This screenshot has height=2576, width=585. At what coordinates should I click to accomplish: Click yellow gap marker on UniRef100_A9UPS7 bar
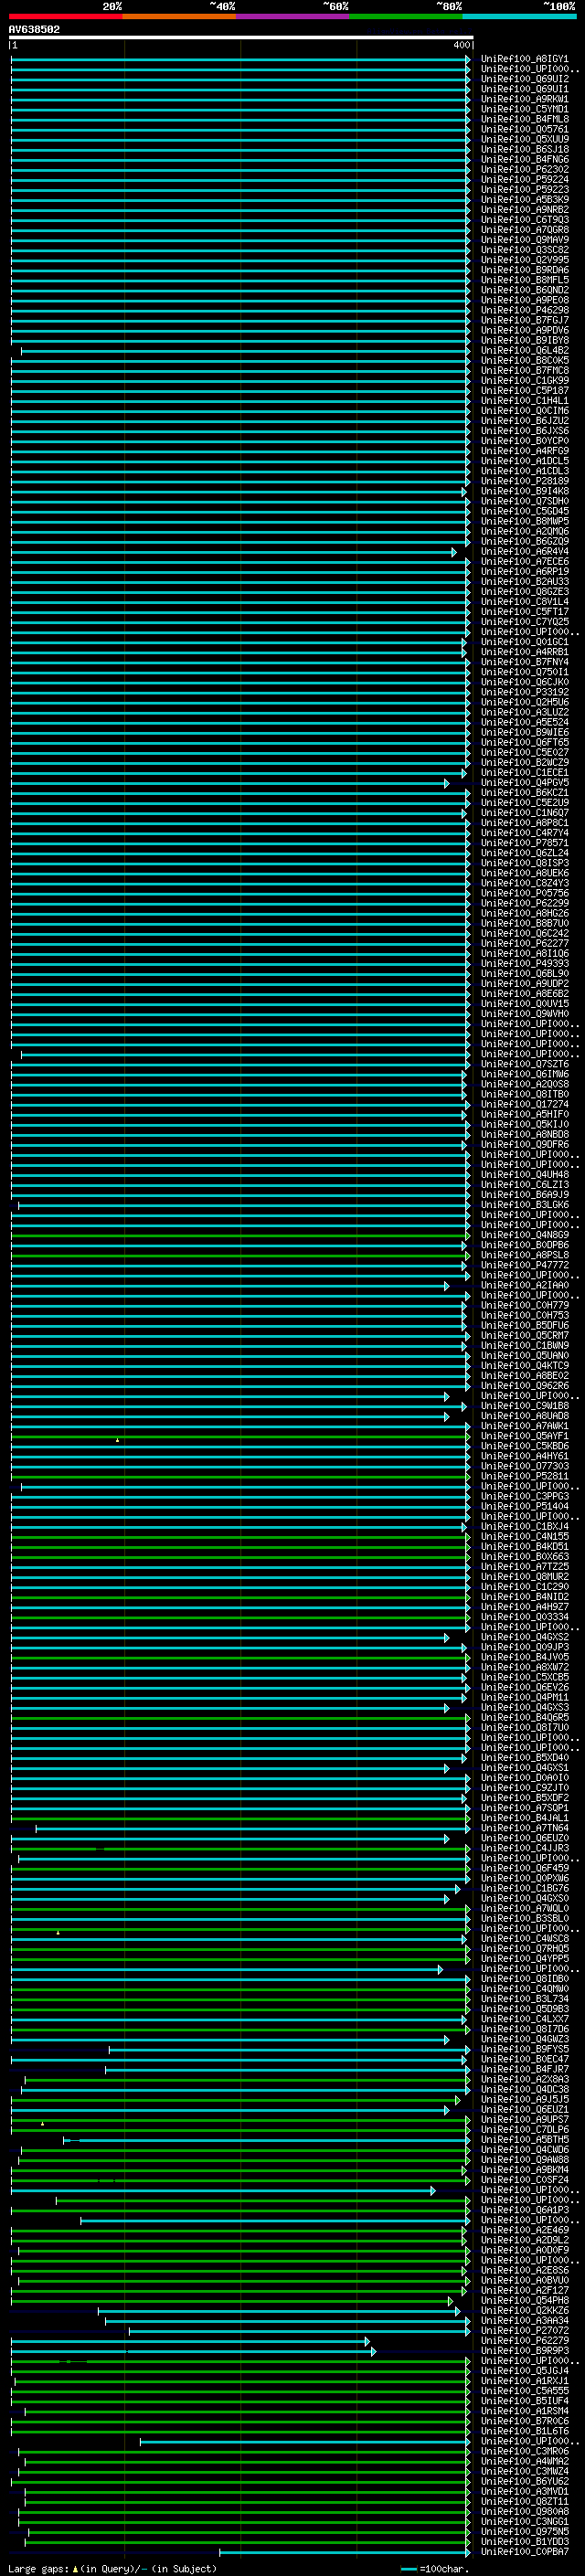tap(42, 2124)
